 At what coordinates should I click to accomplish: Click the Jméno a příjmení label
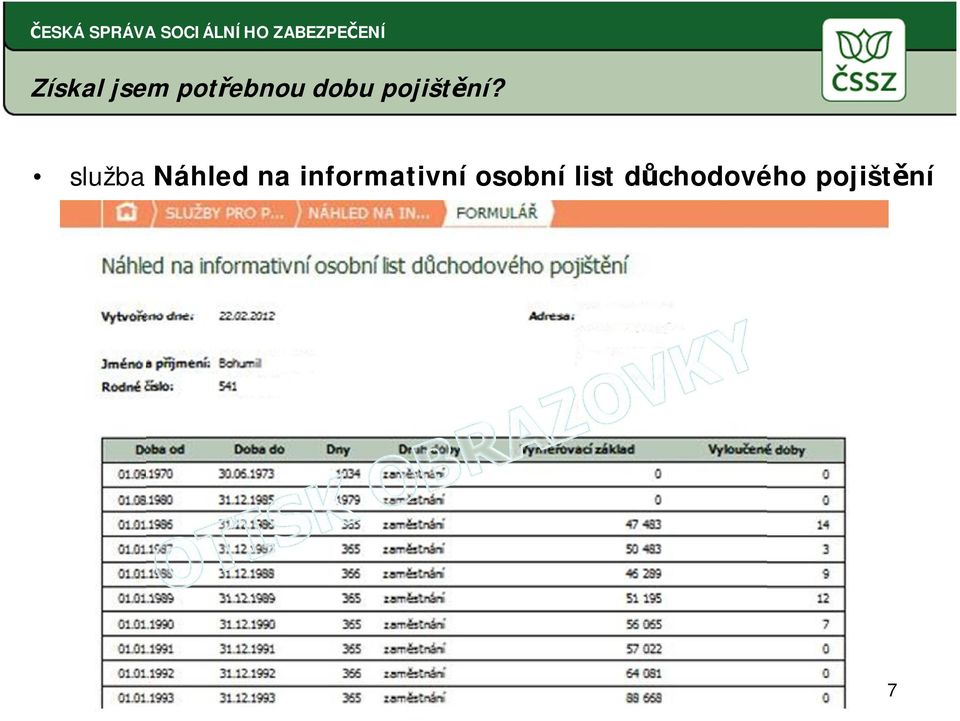[x=156, y=364]
